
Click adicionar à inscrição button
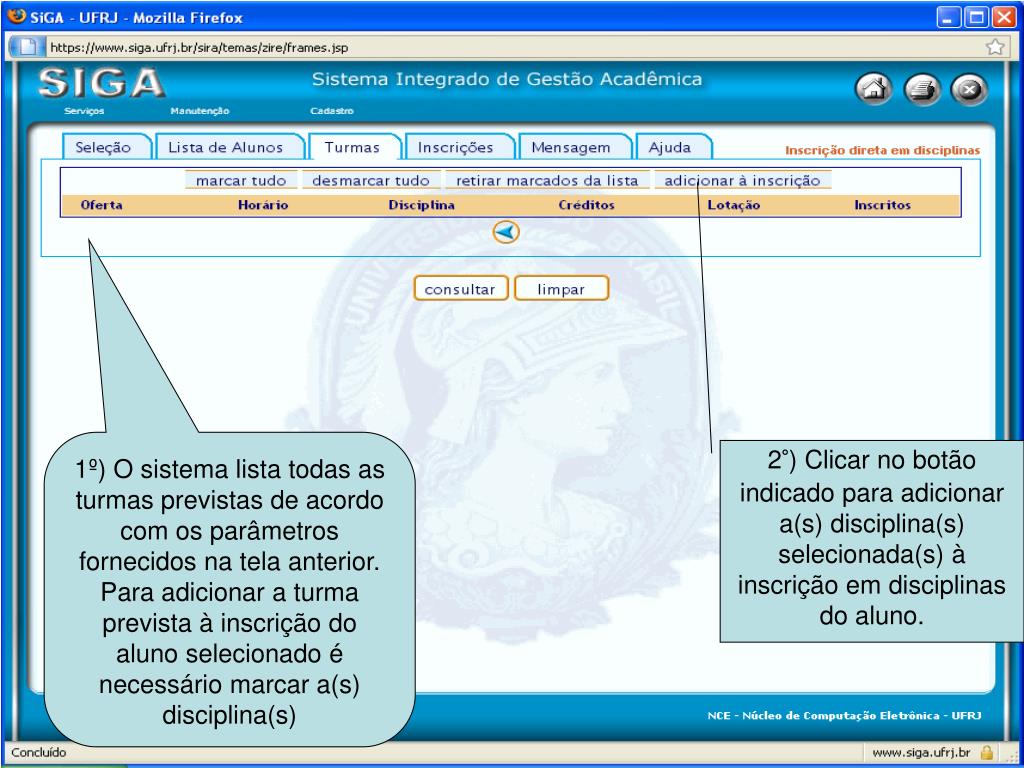743,180
